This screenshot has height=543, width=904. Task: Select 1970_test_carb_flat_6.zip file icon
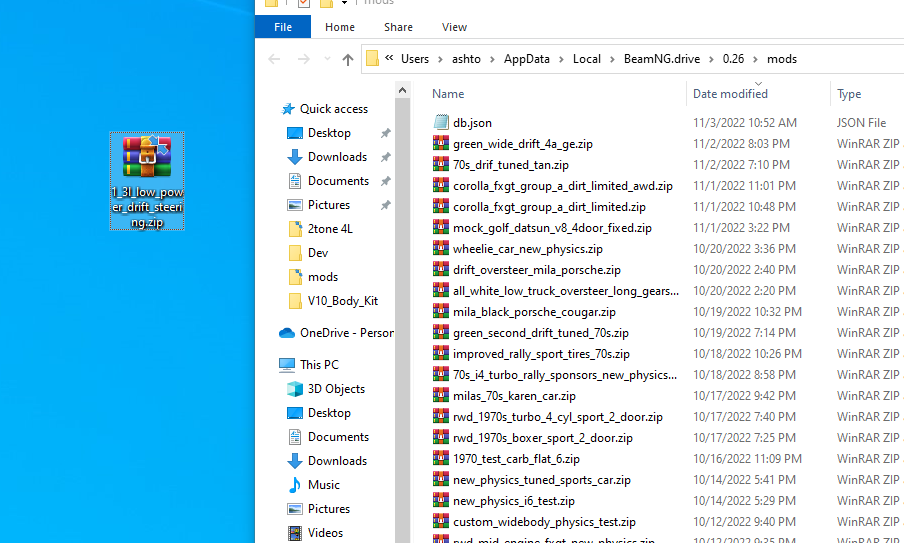pos(441,458)
